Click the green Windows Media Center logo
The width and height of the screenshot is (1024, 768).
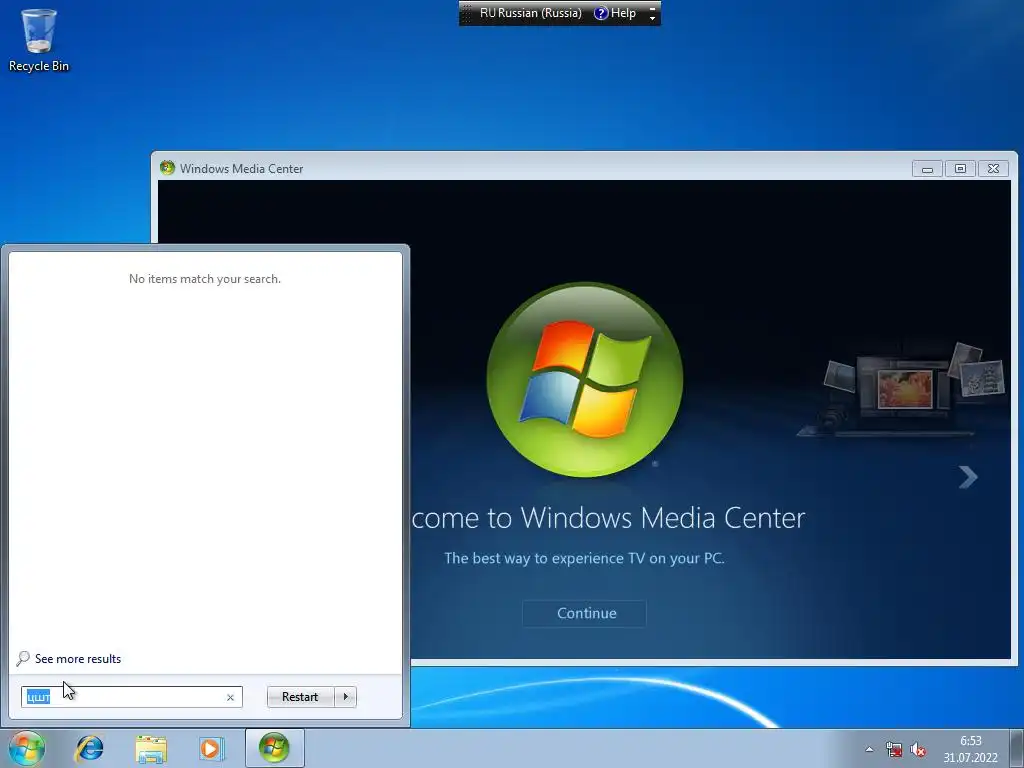pos(585,379)
